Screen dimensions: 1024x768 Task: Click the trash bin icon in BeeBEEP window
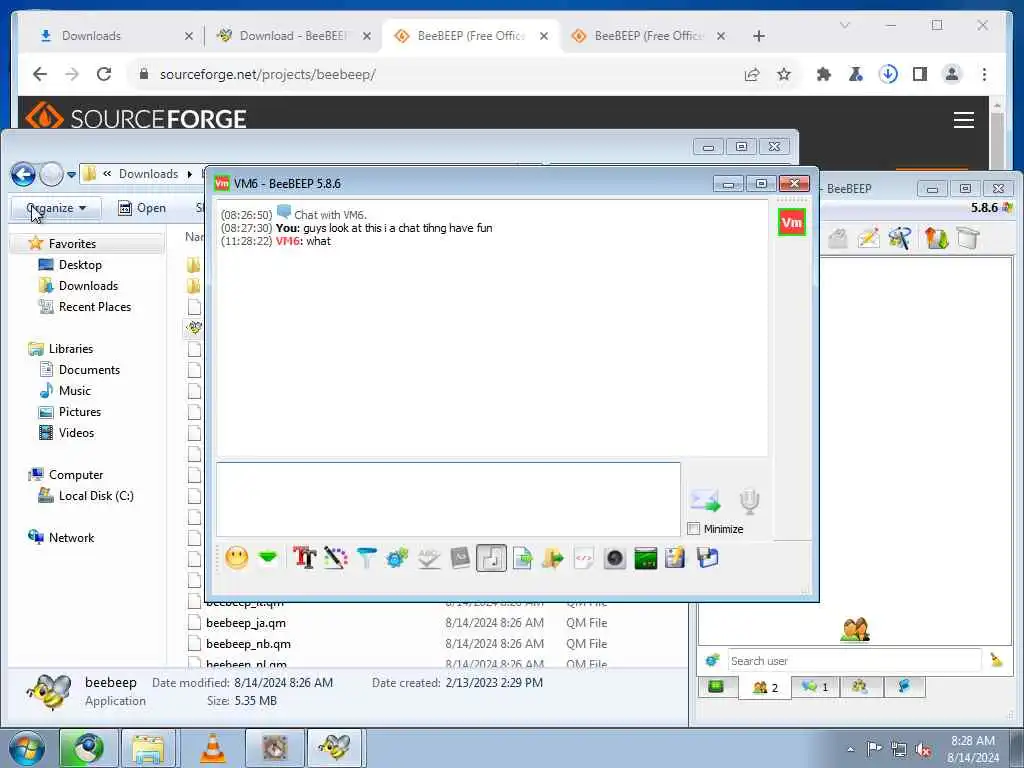coord(968,238)
